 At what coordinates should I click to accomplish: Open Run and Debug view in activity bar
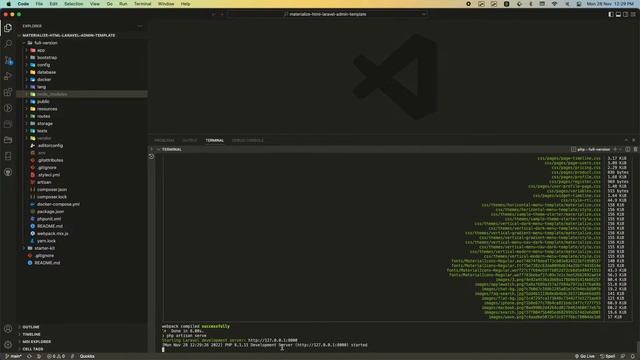tap(8, 76)
